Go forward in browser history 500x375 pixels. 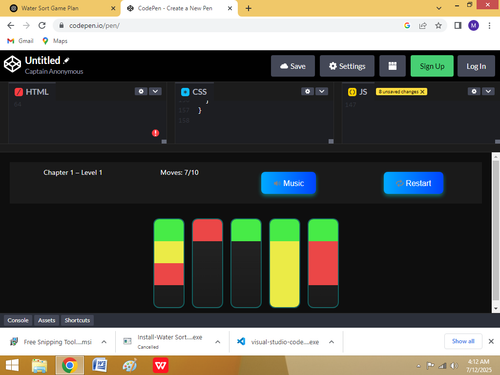pos(26,25)
